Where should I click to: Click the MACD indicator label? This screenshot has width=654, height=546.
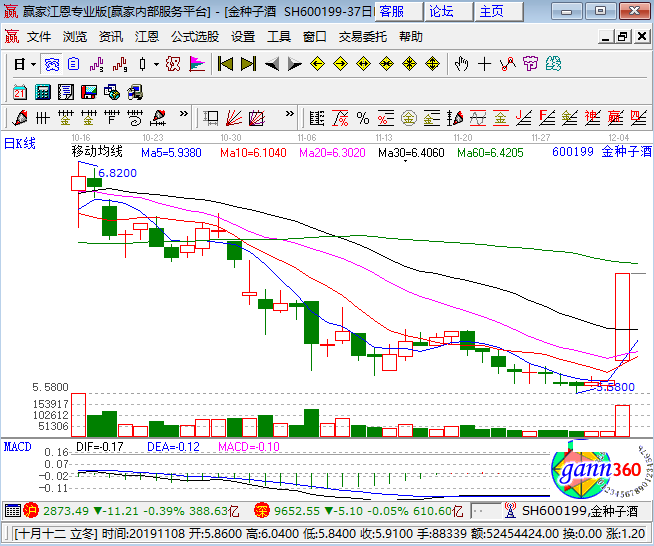coord(18,447)
